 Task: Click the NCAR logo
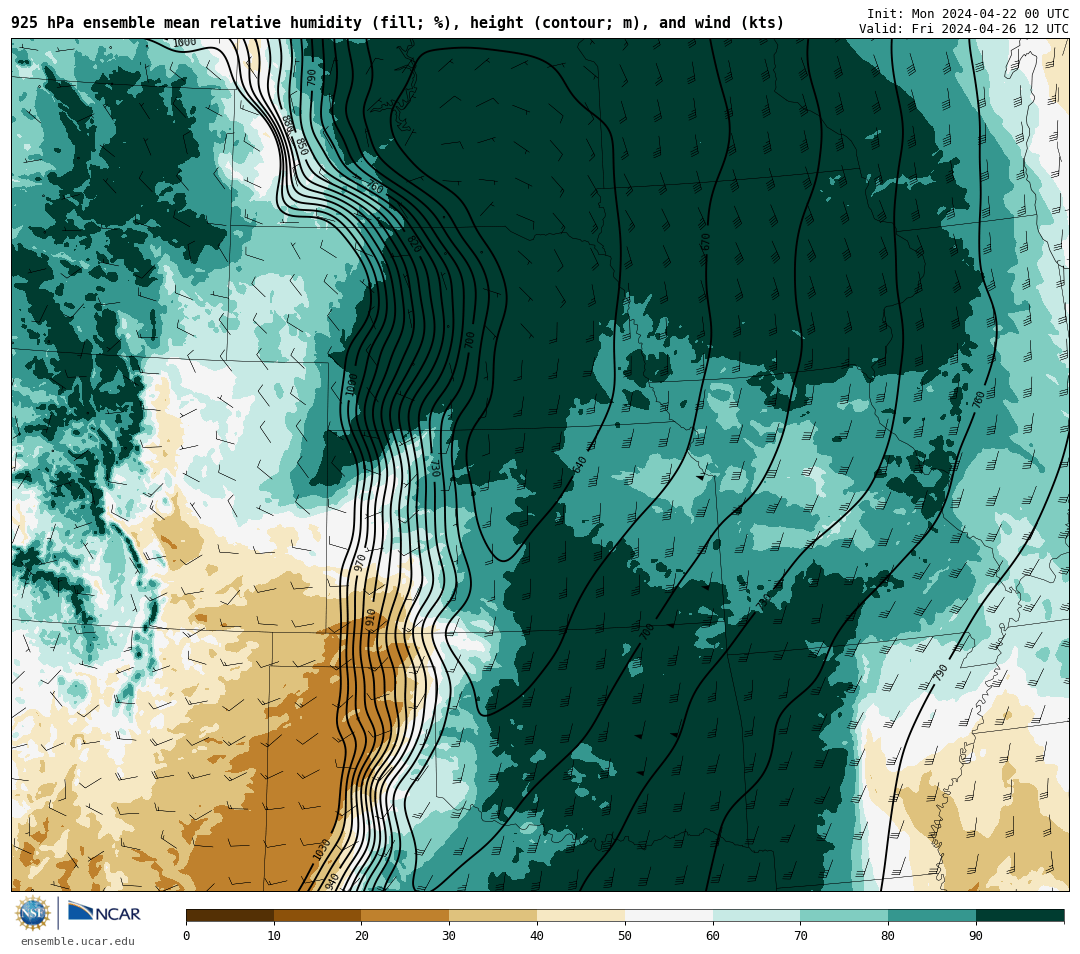(x=104, y=913)
